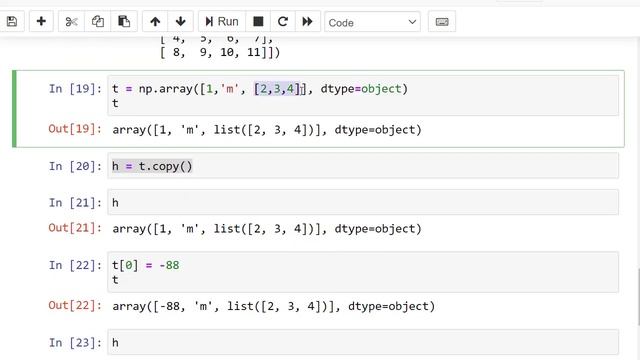The width and height of the screenshot is (640, 360).
Task: Click the In [19]: prompt label
Action: tap(75, 89)
